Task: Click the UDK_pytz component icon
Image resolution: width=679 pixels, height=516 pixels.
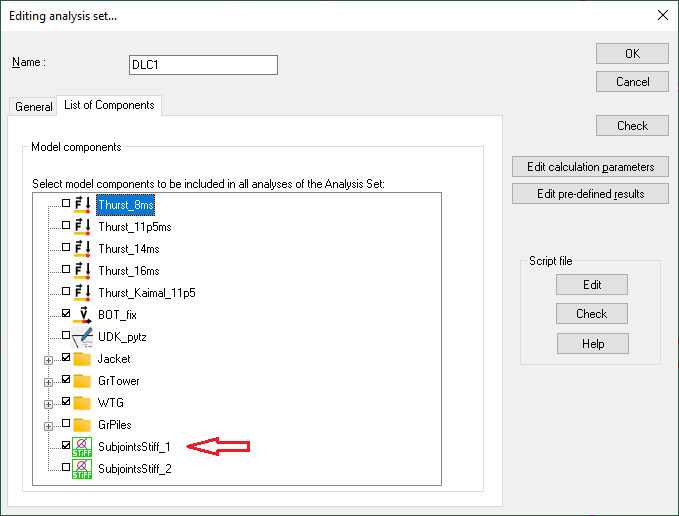Action: pyautogui.click(x=83, y=337)
